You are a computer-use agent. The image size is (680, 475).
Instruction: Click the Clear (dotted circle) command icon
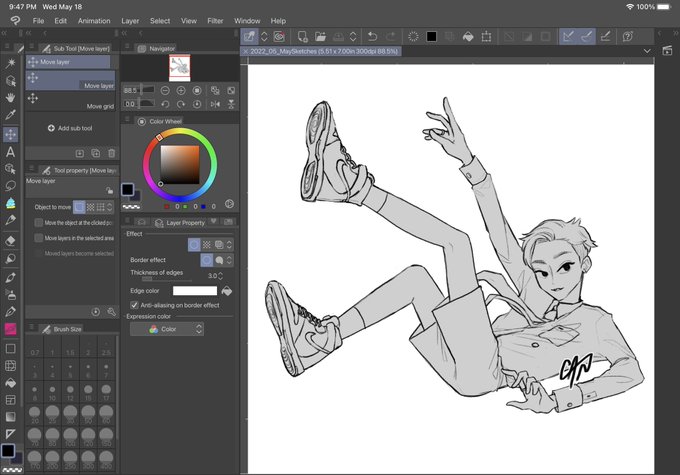(x=413, y=37)
